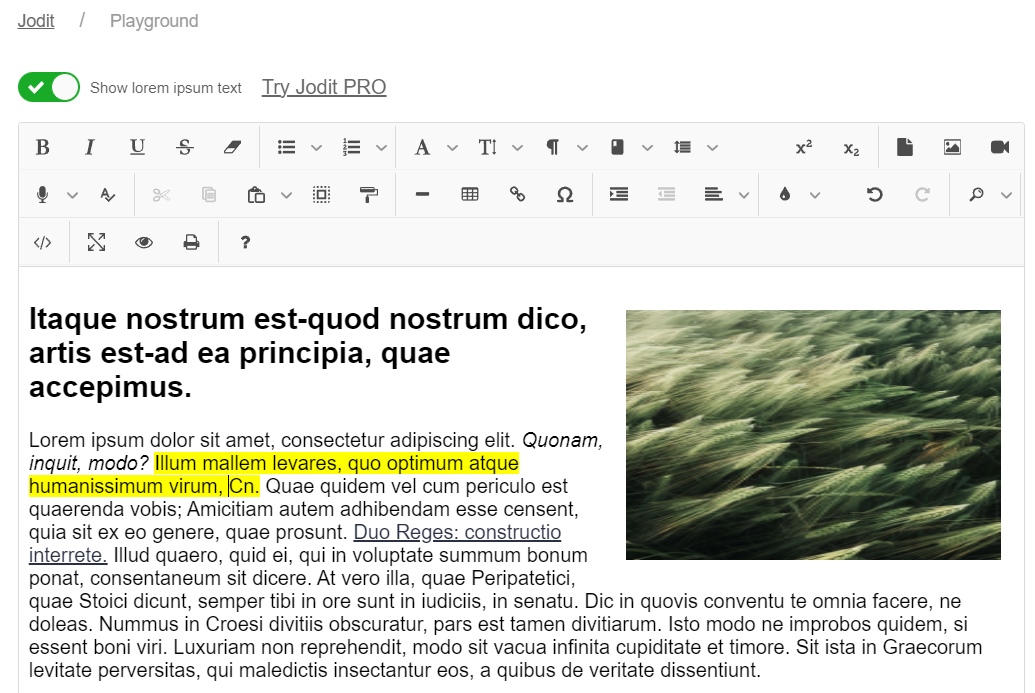This screenshot has width=1035, height=693.
Task: Open the insert link tool
Action: (x=518, y=194)
